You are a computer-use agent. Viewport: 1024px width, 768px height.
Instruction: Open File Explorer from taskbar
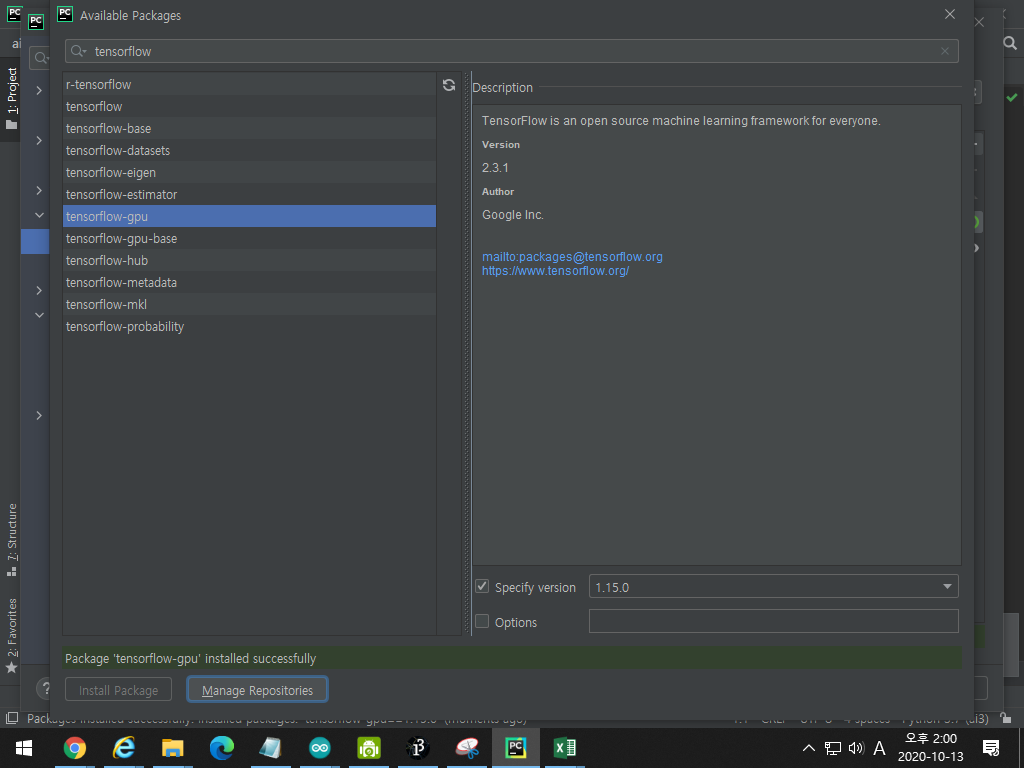click(172, 748)
